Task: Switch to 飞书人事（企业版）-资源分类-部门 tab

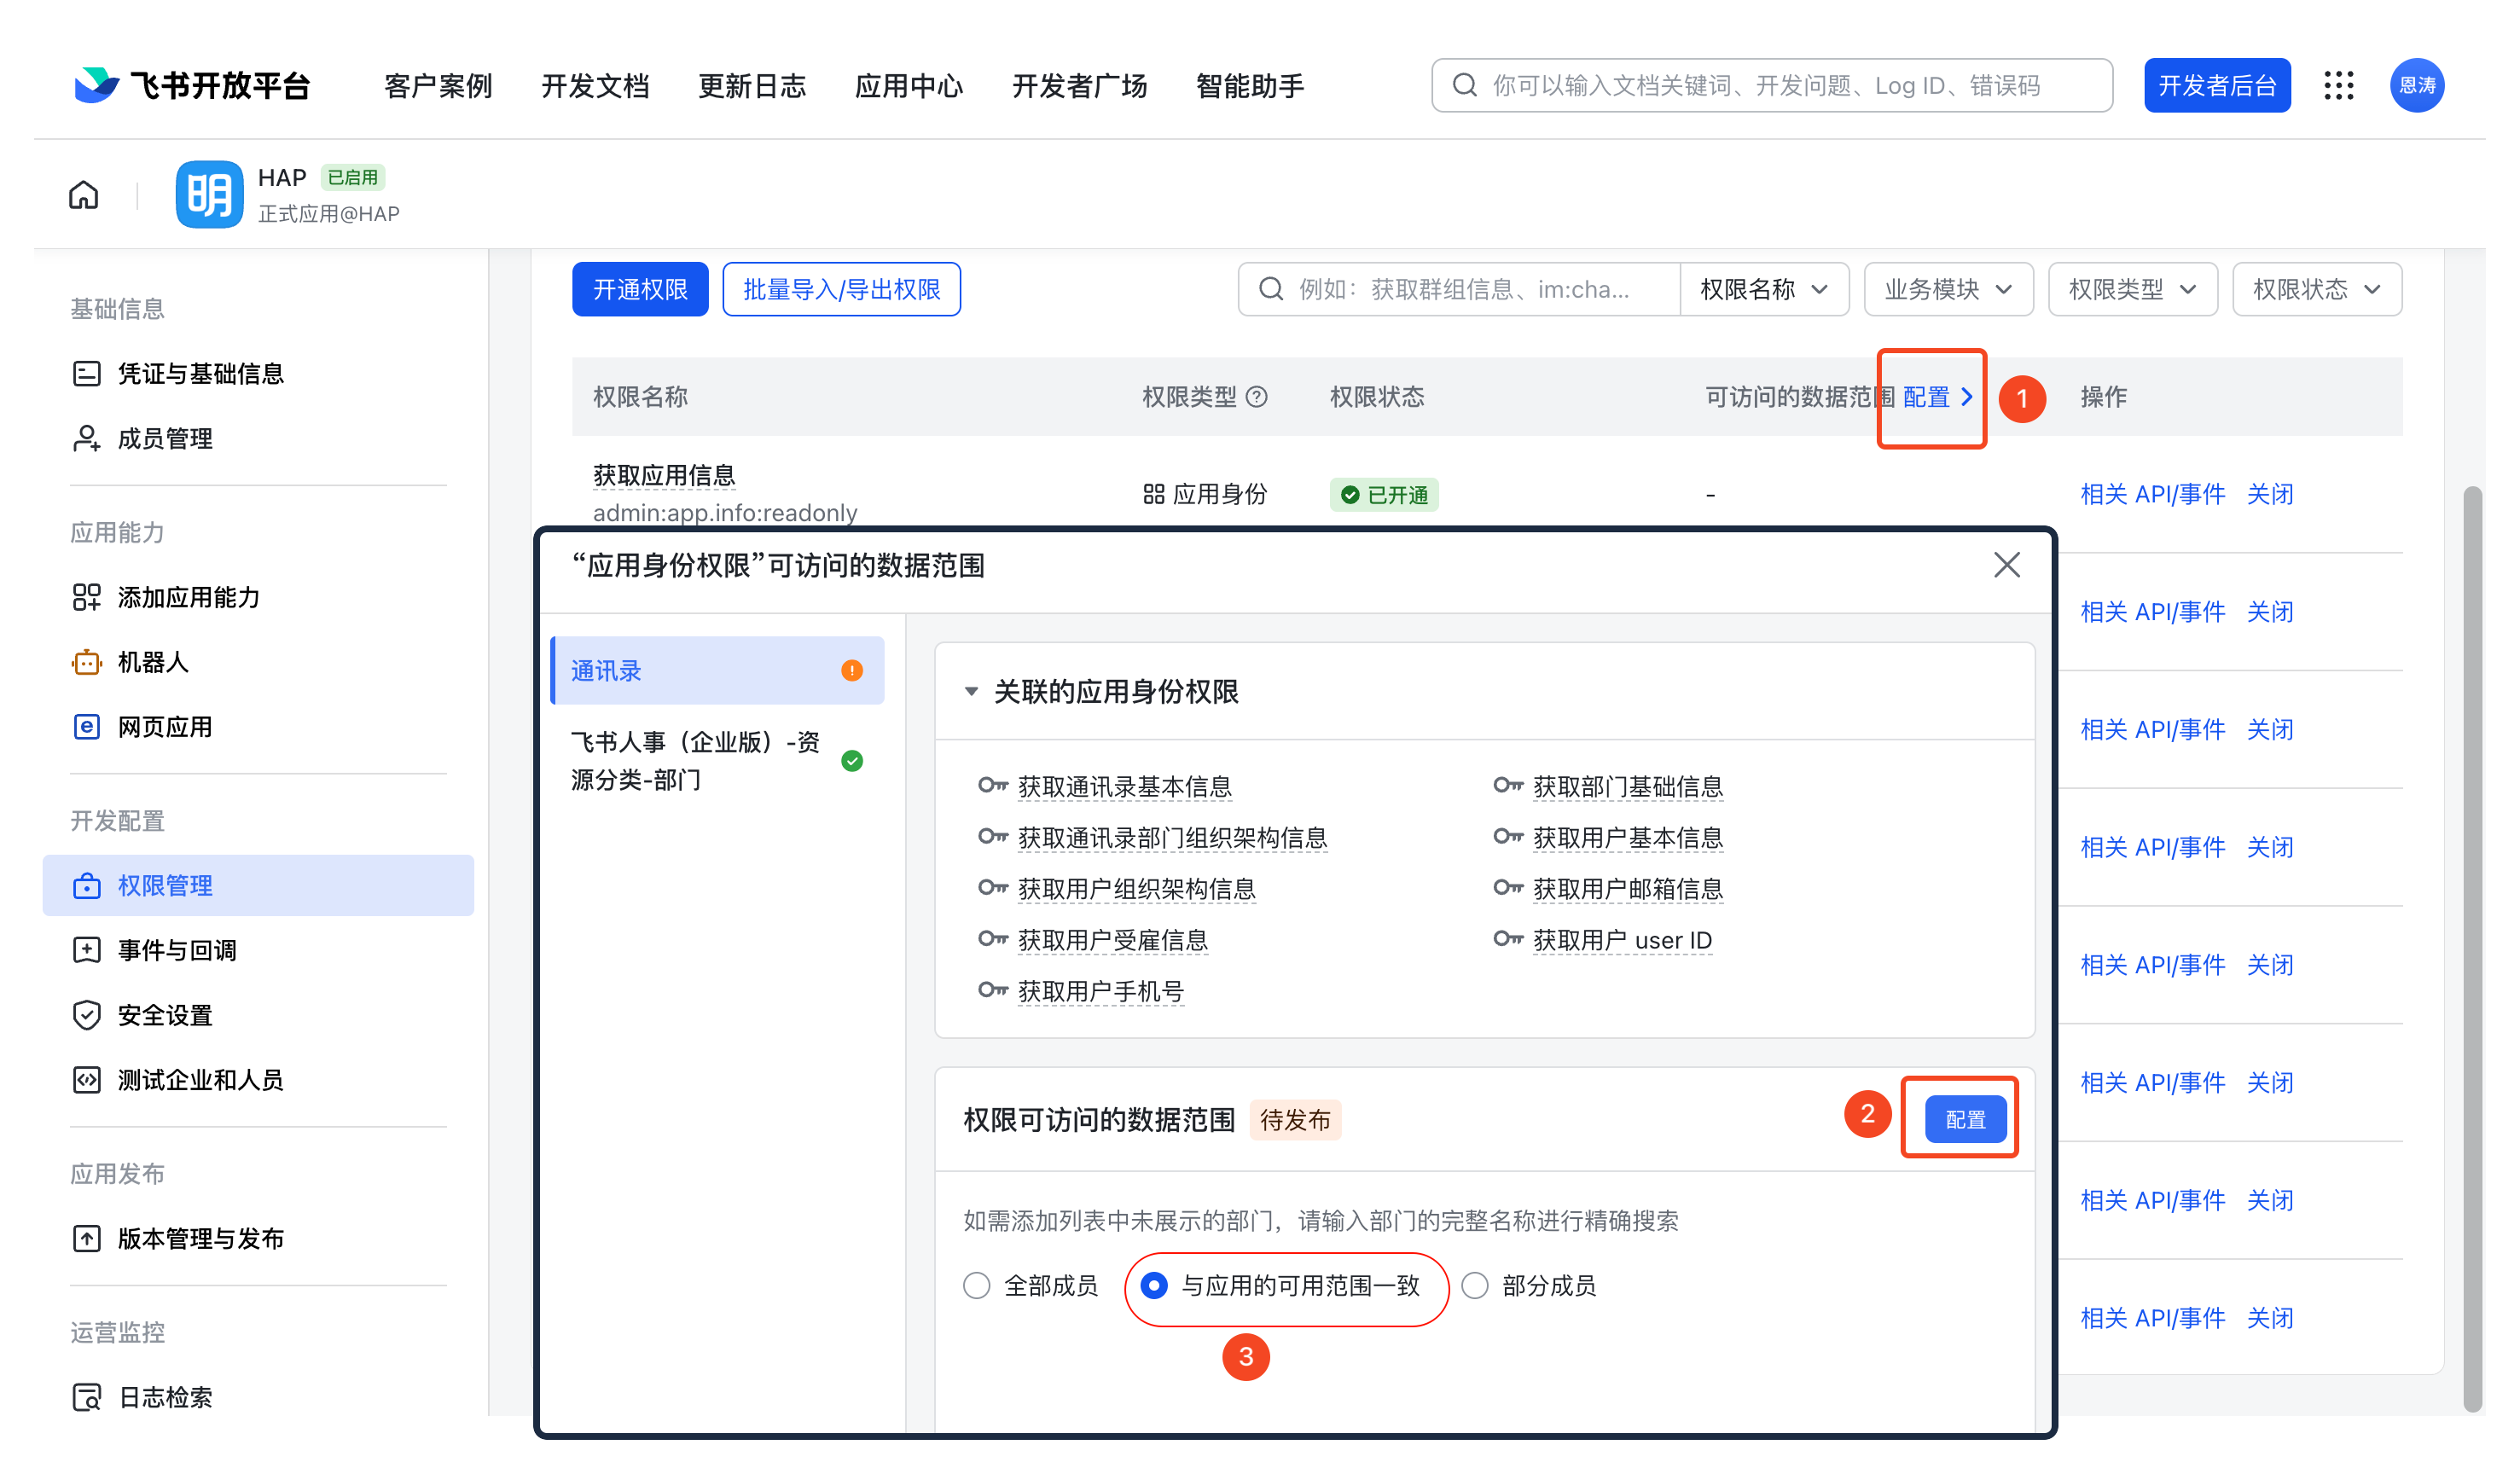Action: pyautogui.click(x=696, y=761)
